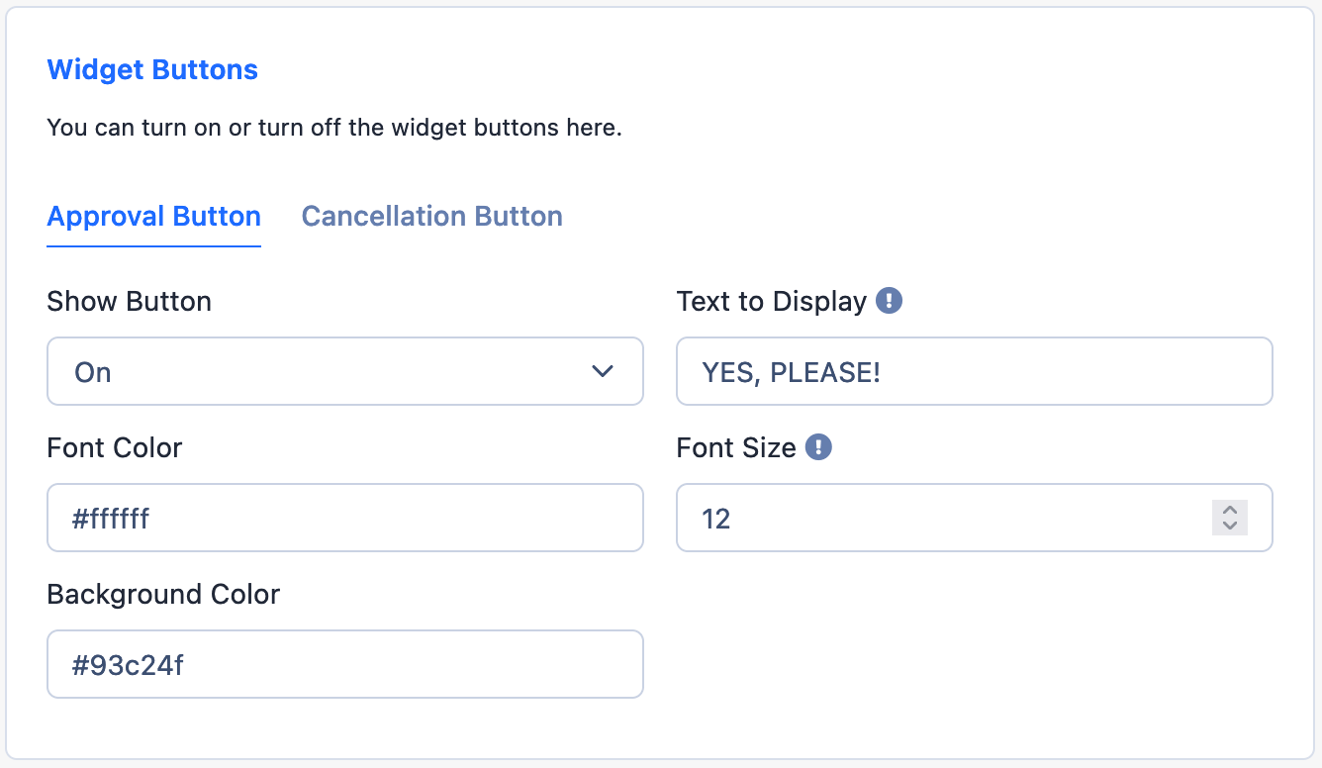Click the Font Size label text

click(x=736, y=448)
